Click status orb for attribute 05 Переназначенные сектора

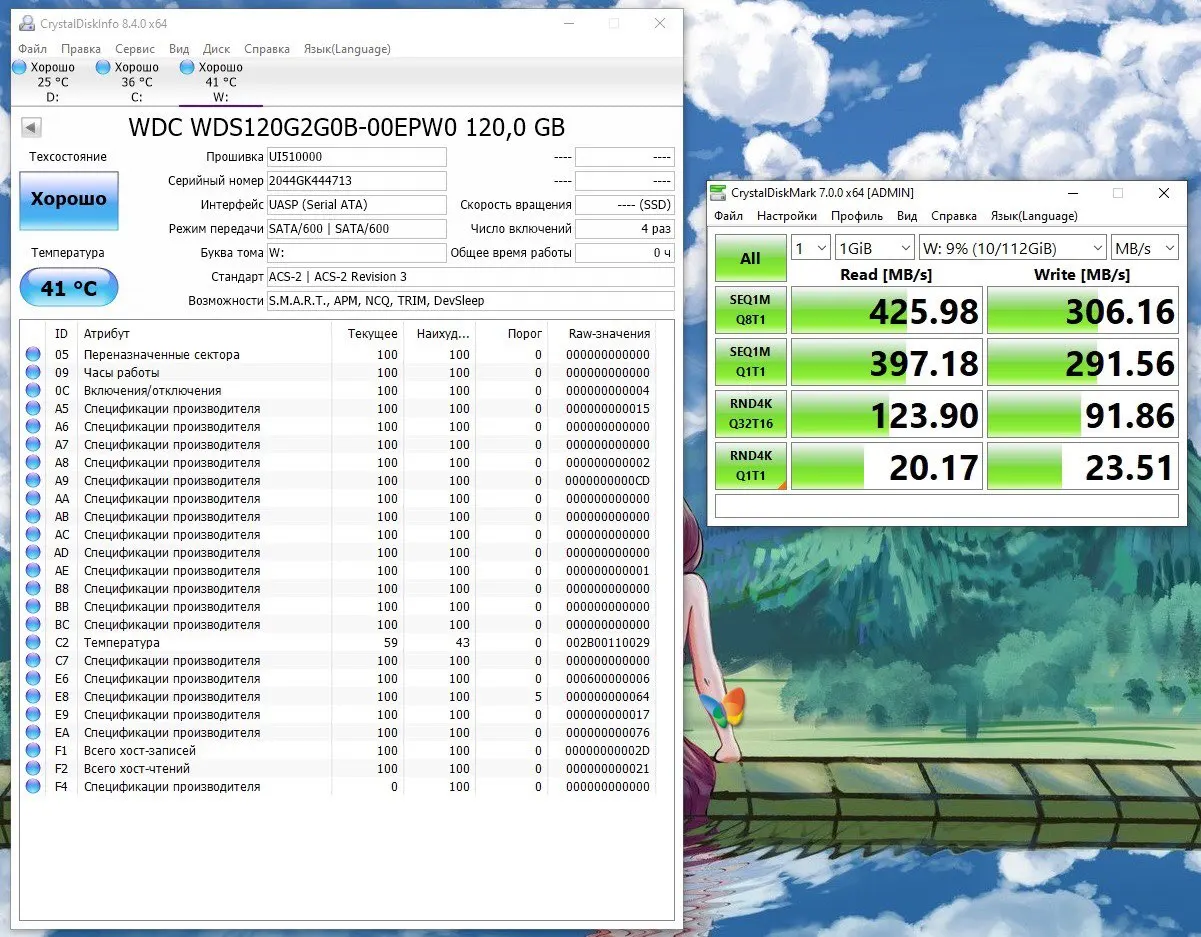click(x=33, y=355)
